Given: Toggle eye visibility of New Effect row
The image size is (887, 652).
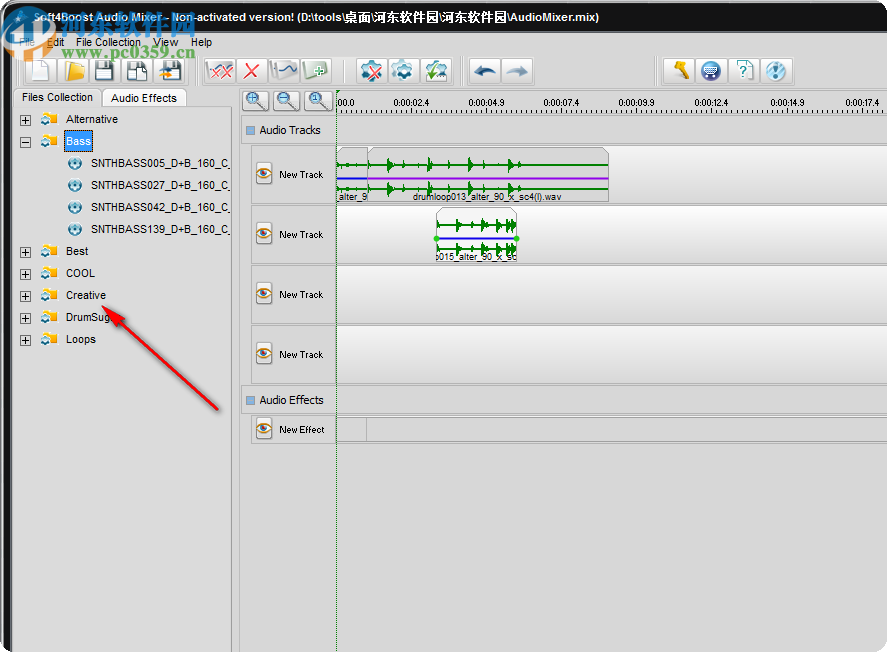Looking at the screenshot, I should click(264, 429).
